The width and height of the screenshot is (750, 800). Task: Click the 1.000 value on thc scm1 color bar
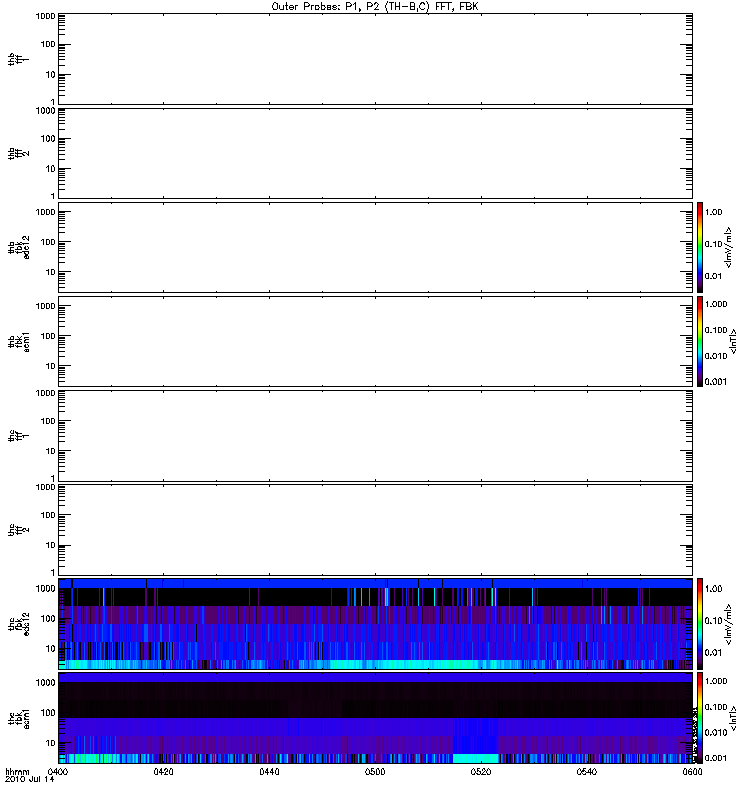(716, 681)
